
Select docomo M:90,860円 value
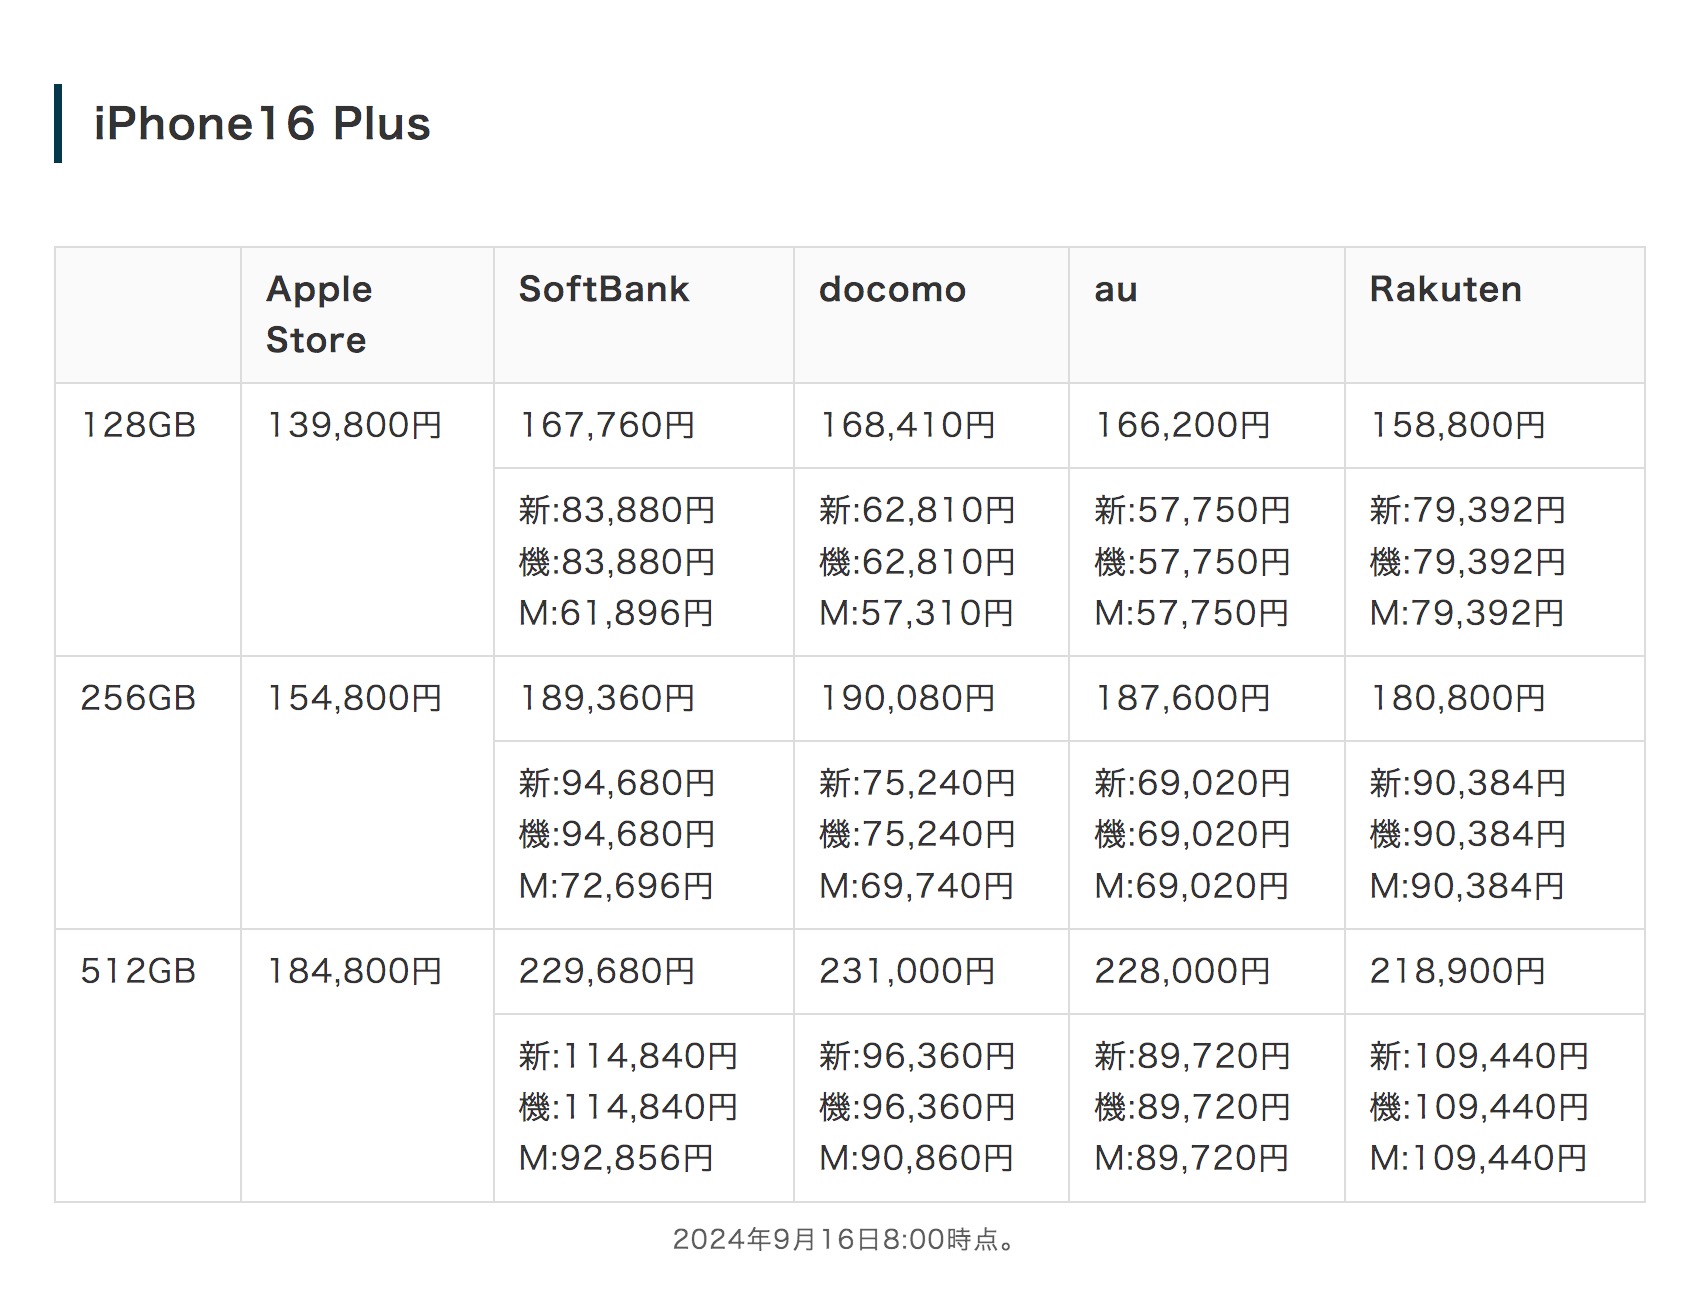pos(916,1158)
